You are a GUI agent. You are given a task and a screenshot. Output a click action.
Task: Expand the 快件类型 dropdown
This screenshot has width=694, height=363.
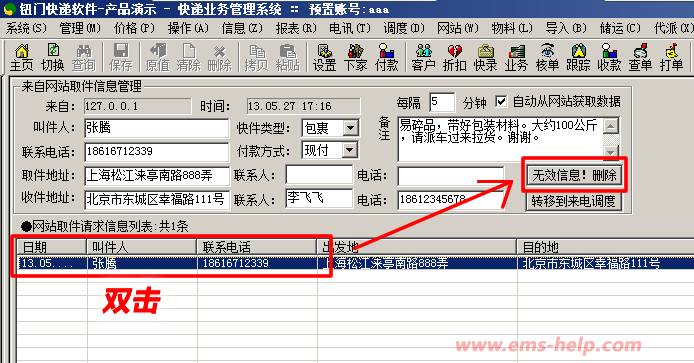pos(350,128)
